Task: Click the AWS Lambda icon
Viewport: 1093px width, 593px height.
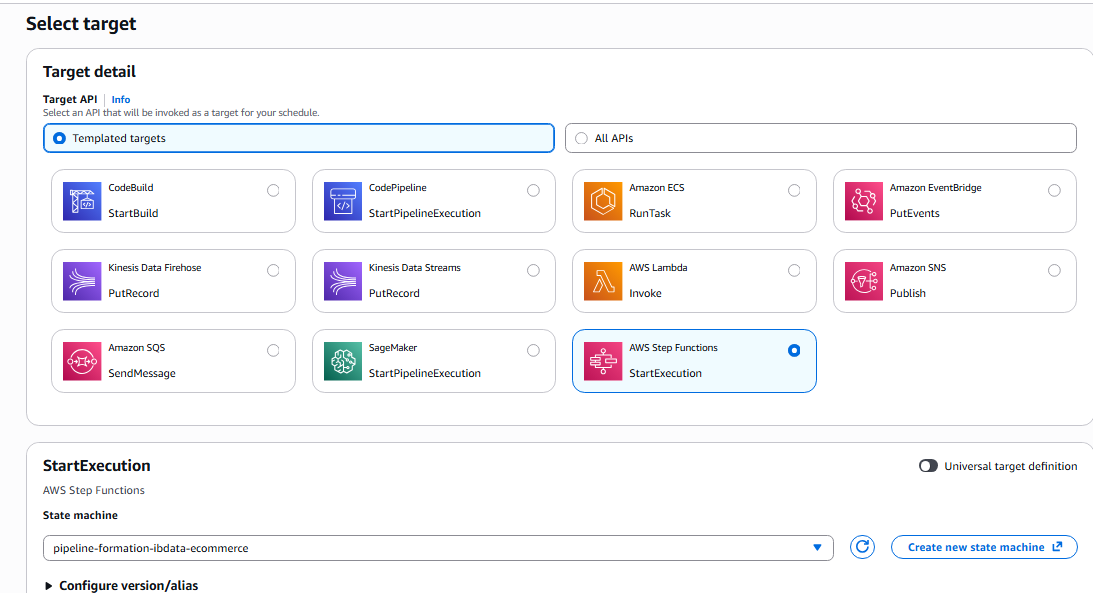Action: pos(603,282)
